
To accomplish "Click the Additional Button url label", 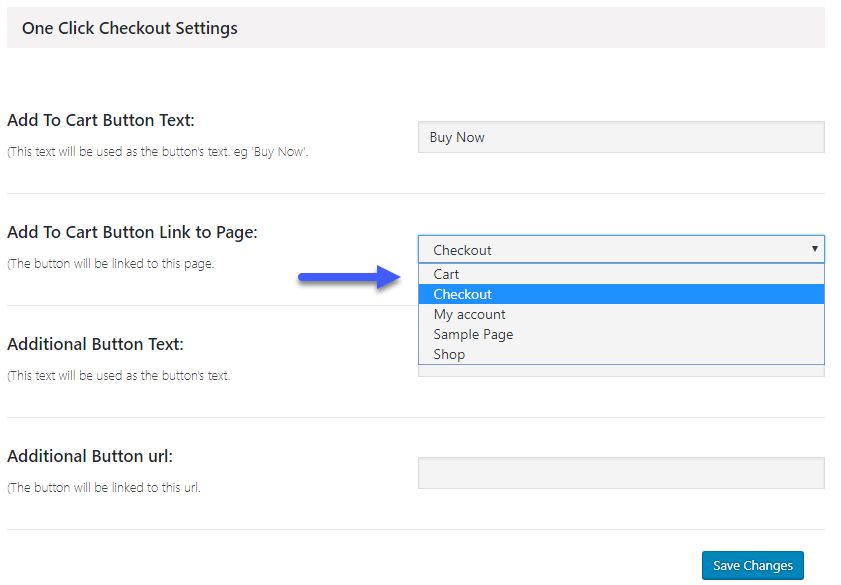I will tap(90, 456).
